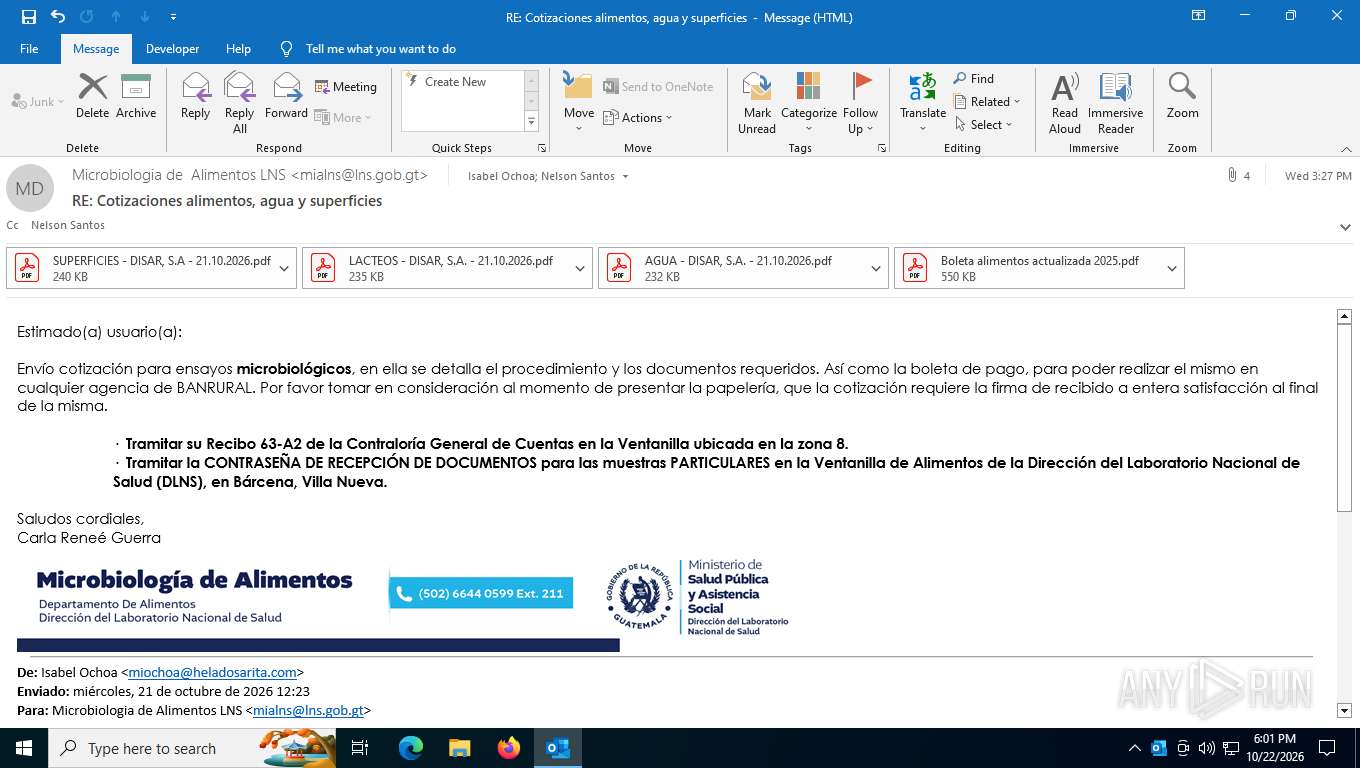Forward this email

tap(286, 96)
